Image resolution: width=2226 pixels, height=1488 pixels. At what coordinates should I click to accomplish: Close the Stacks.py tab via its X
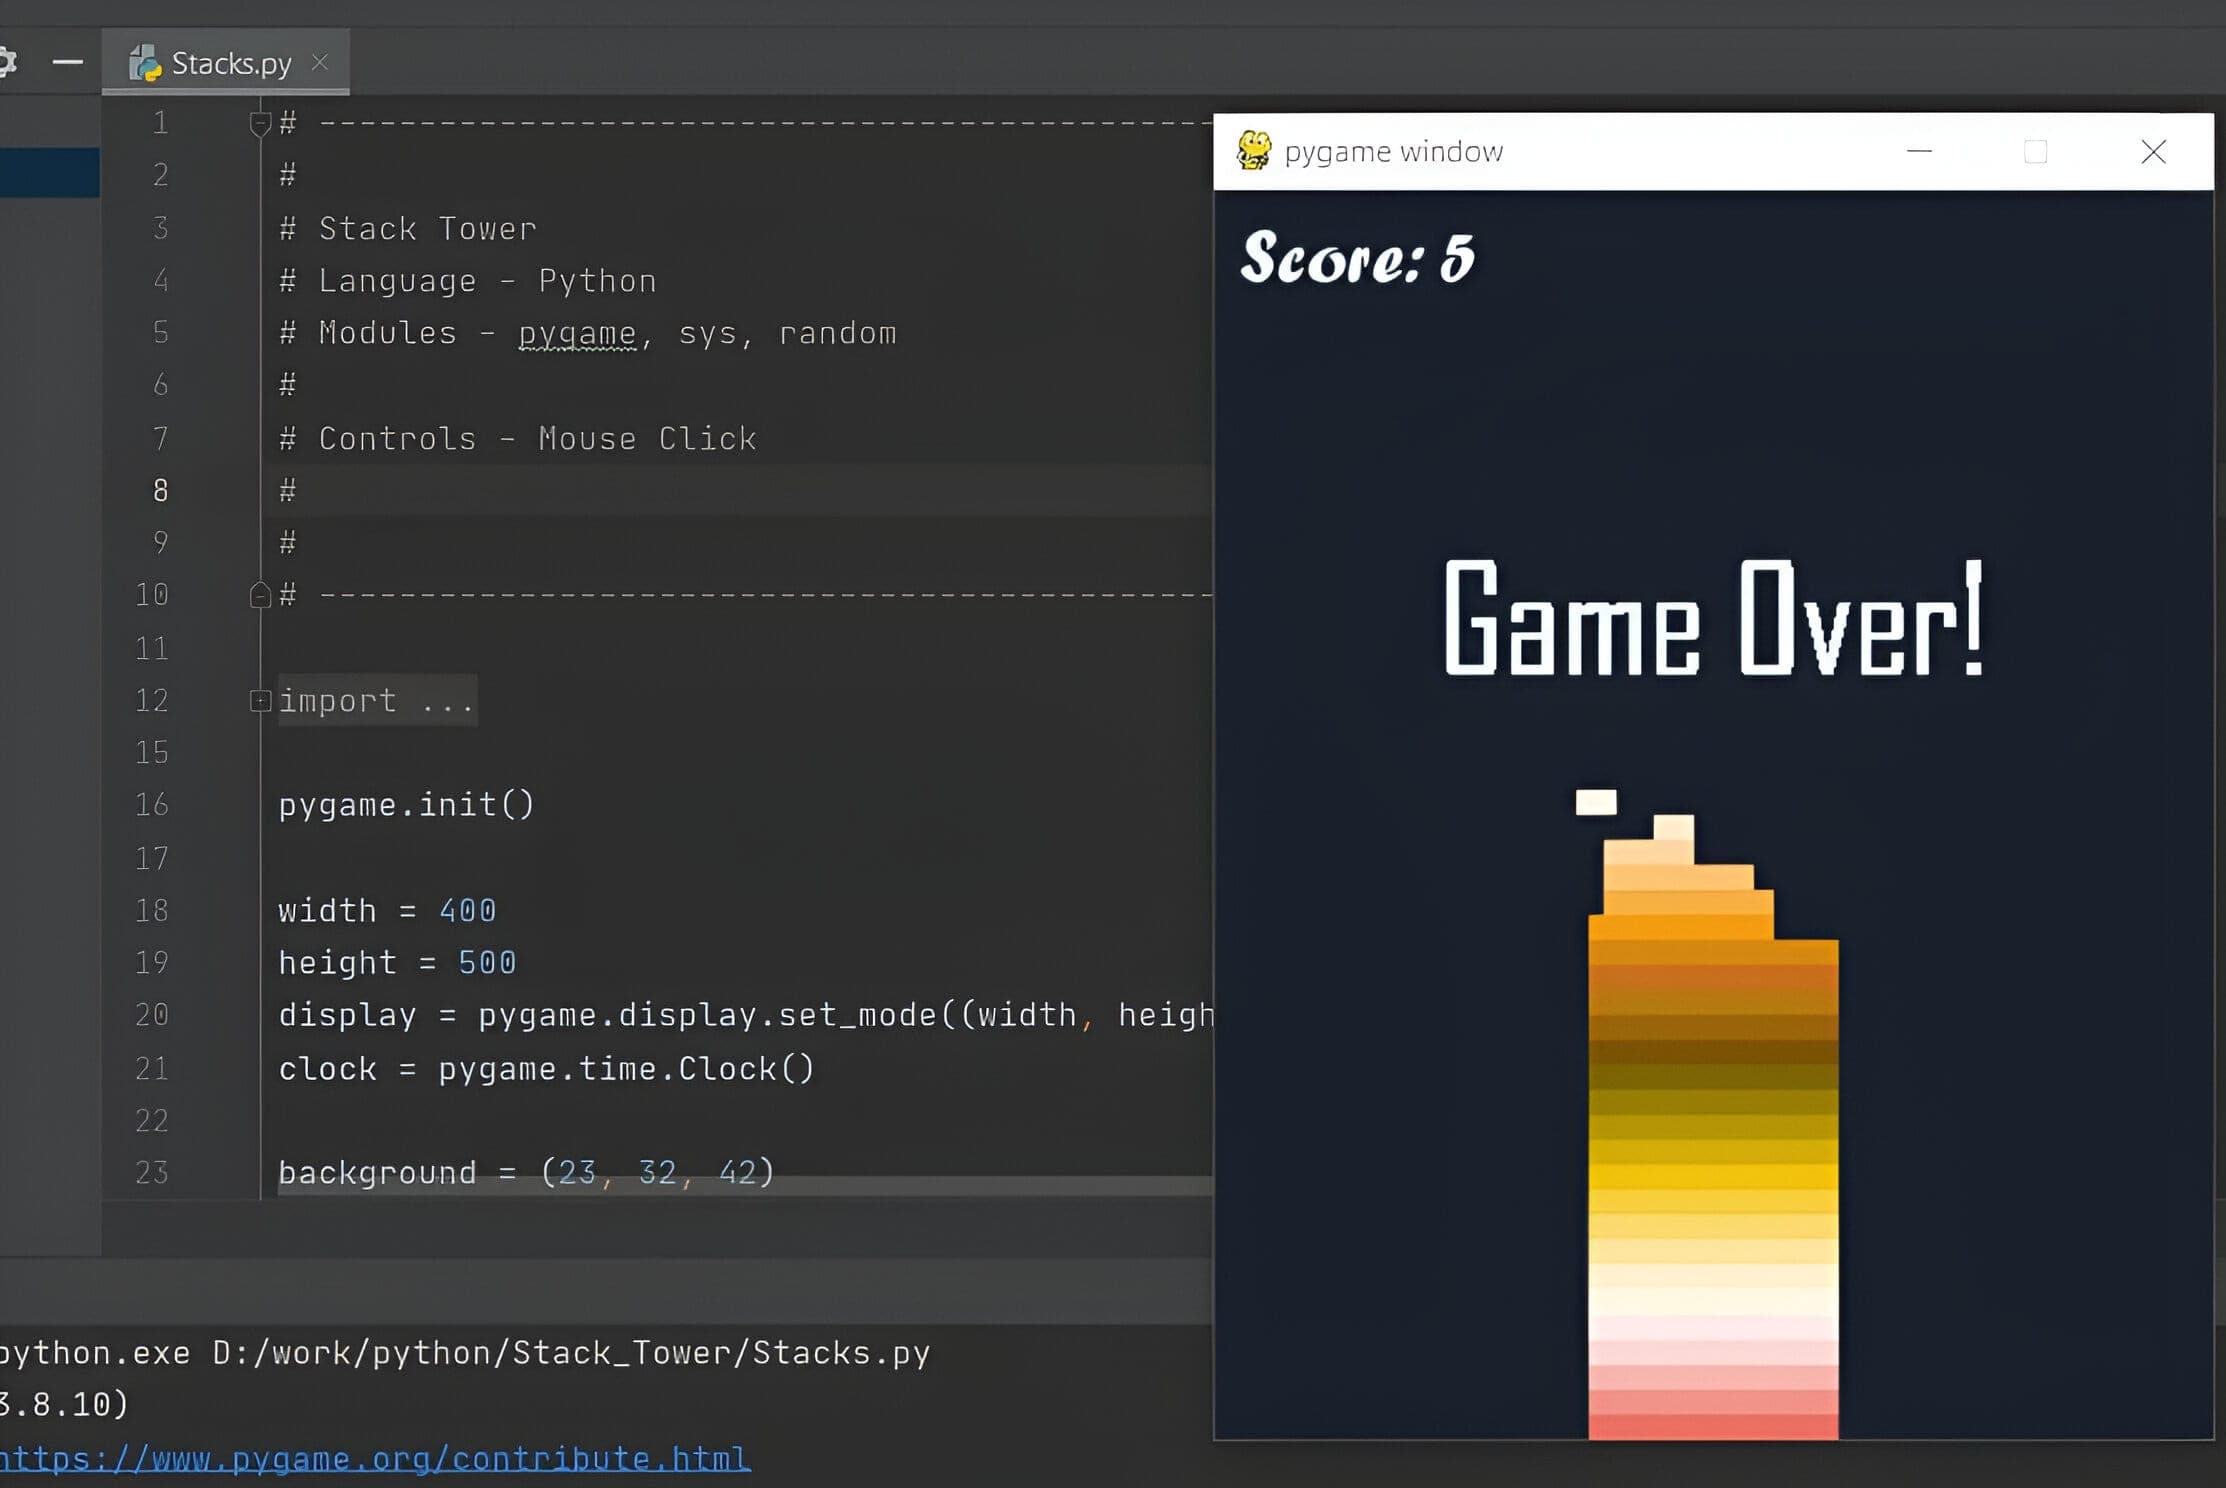click(x=320, y=62)
